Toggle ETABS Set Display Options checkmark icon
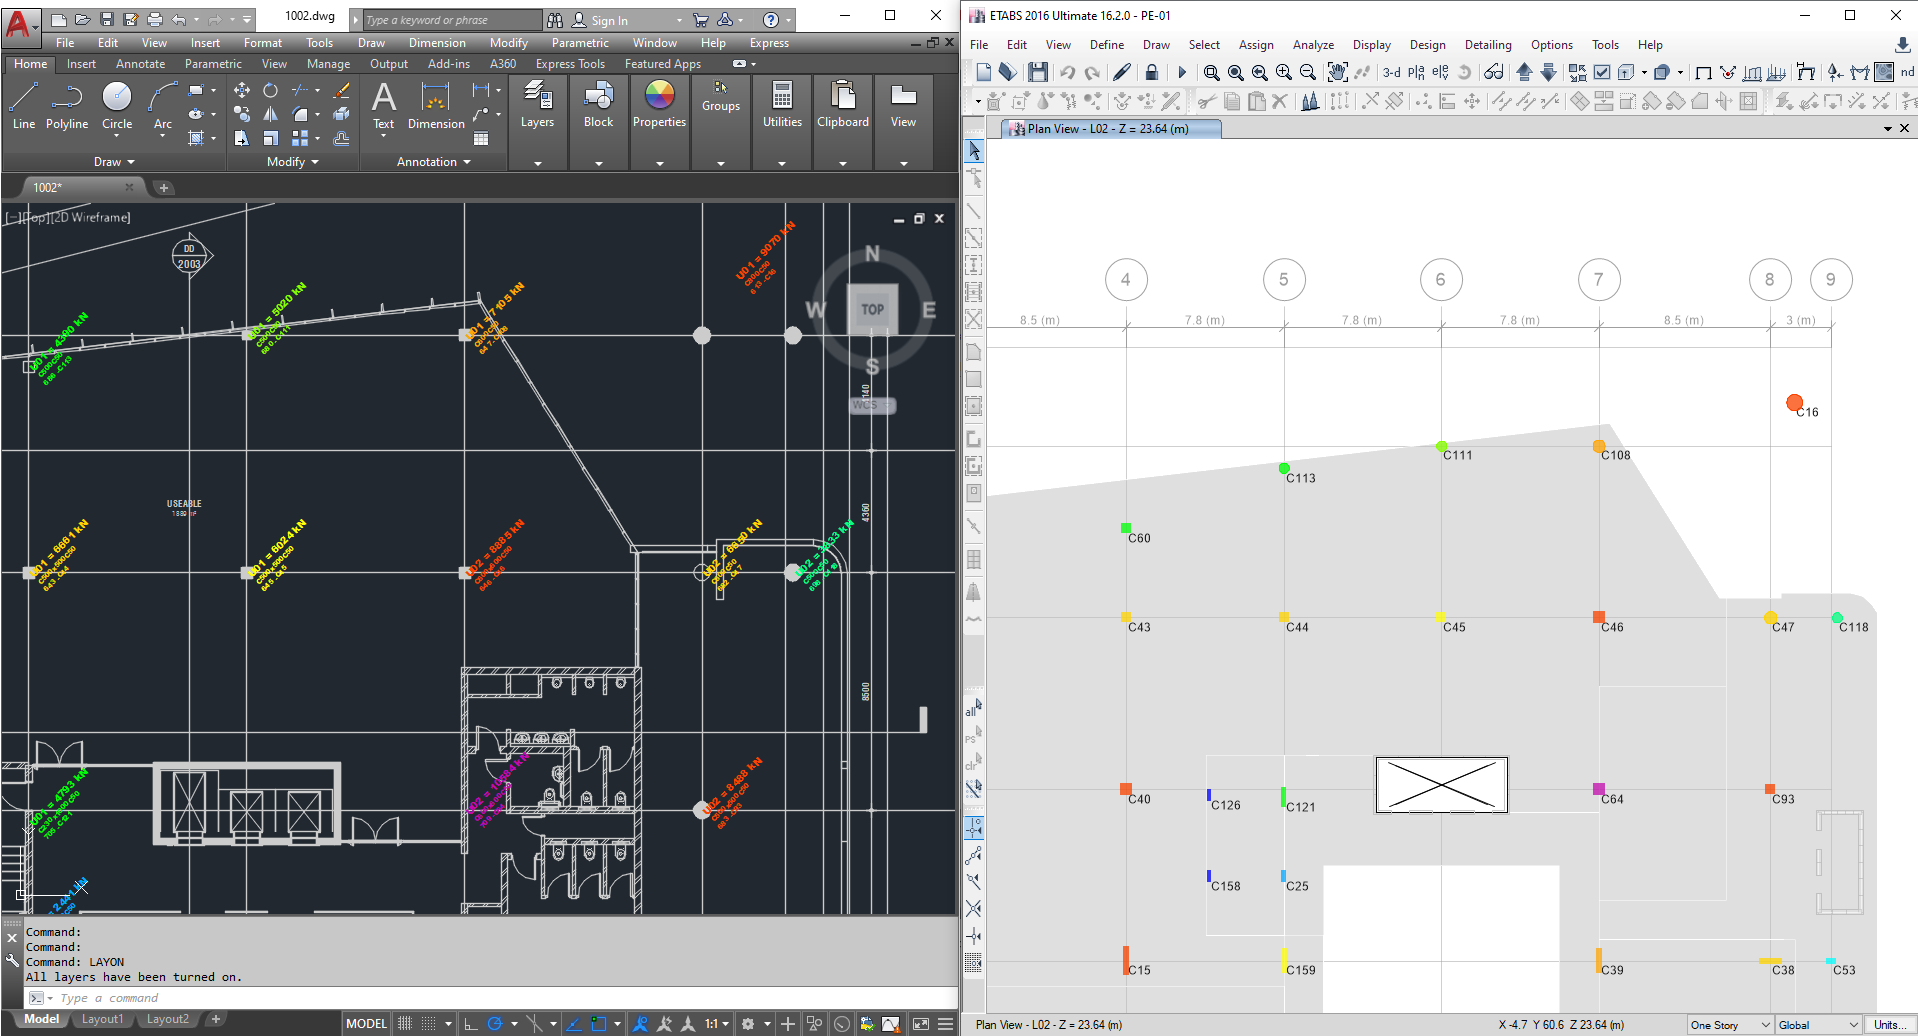 click(x=1602, y=72)
